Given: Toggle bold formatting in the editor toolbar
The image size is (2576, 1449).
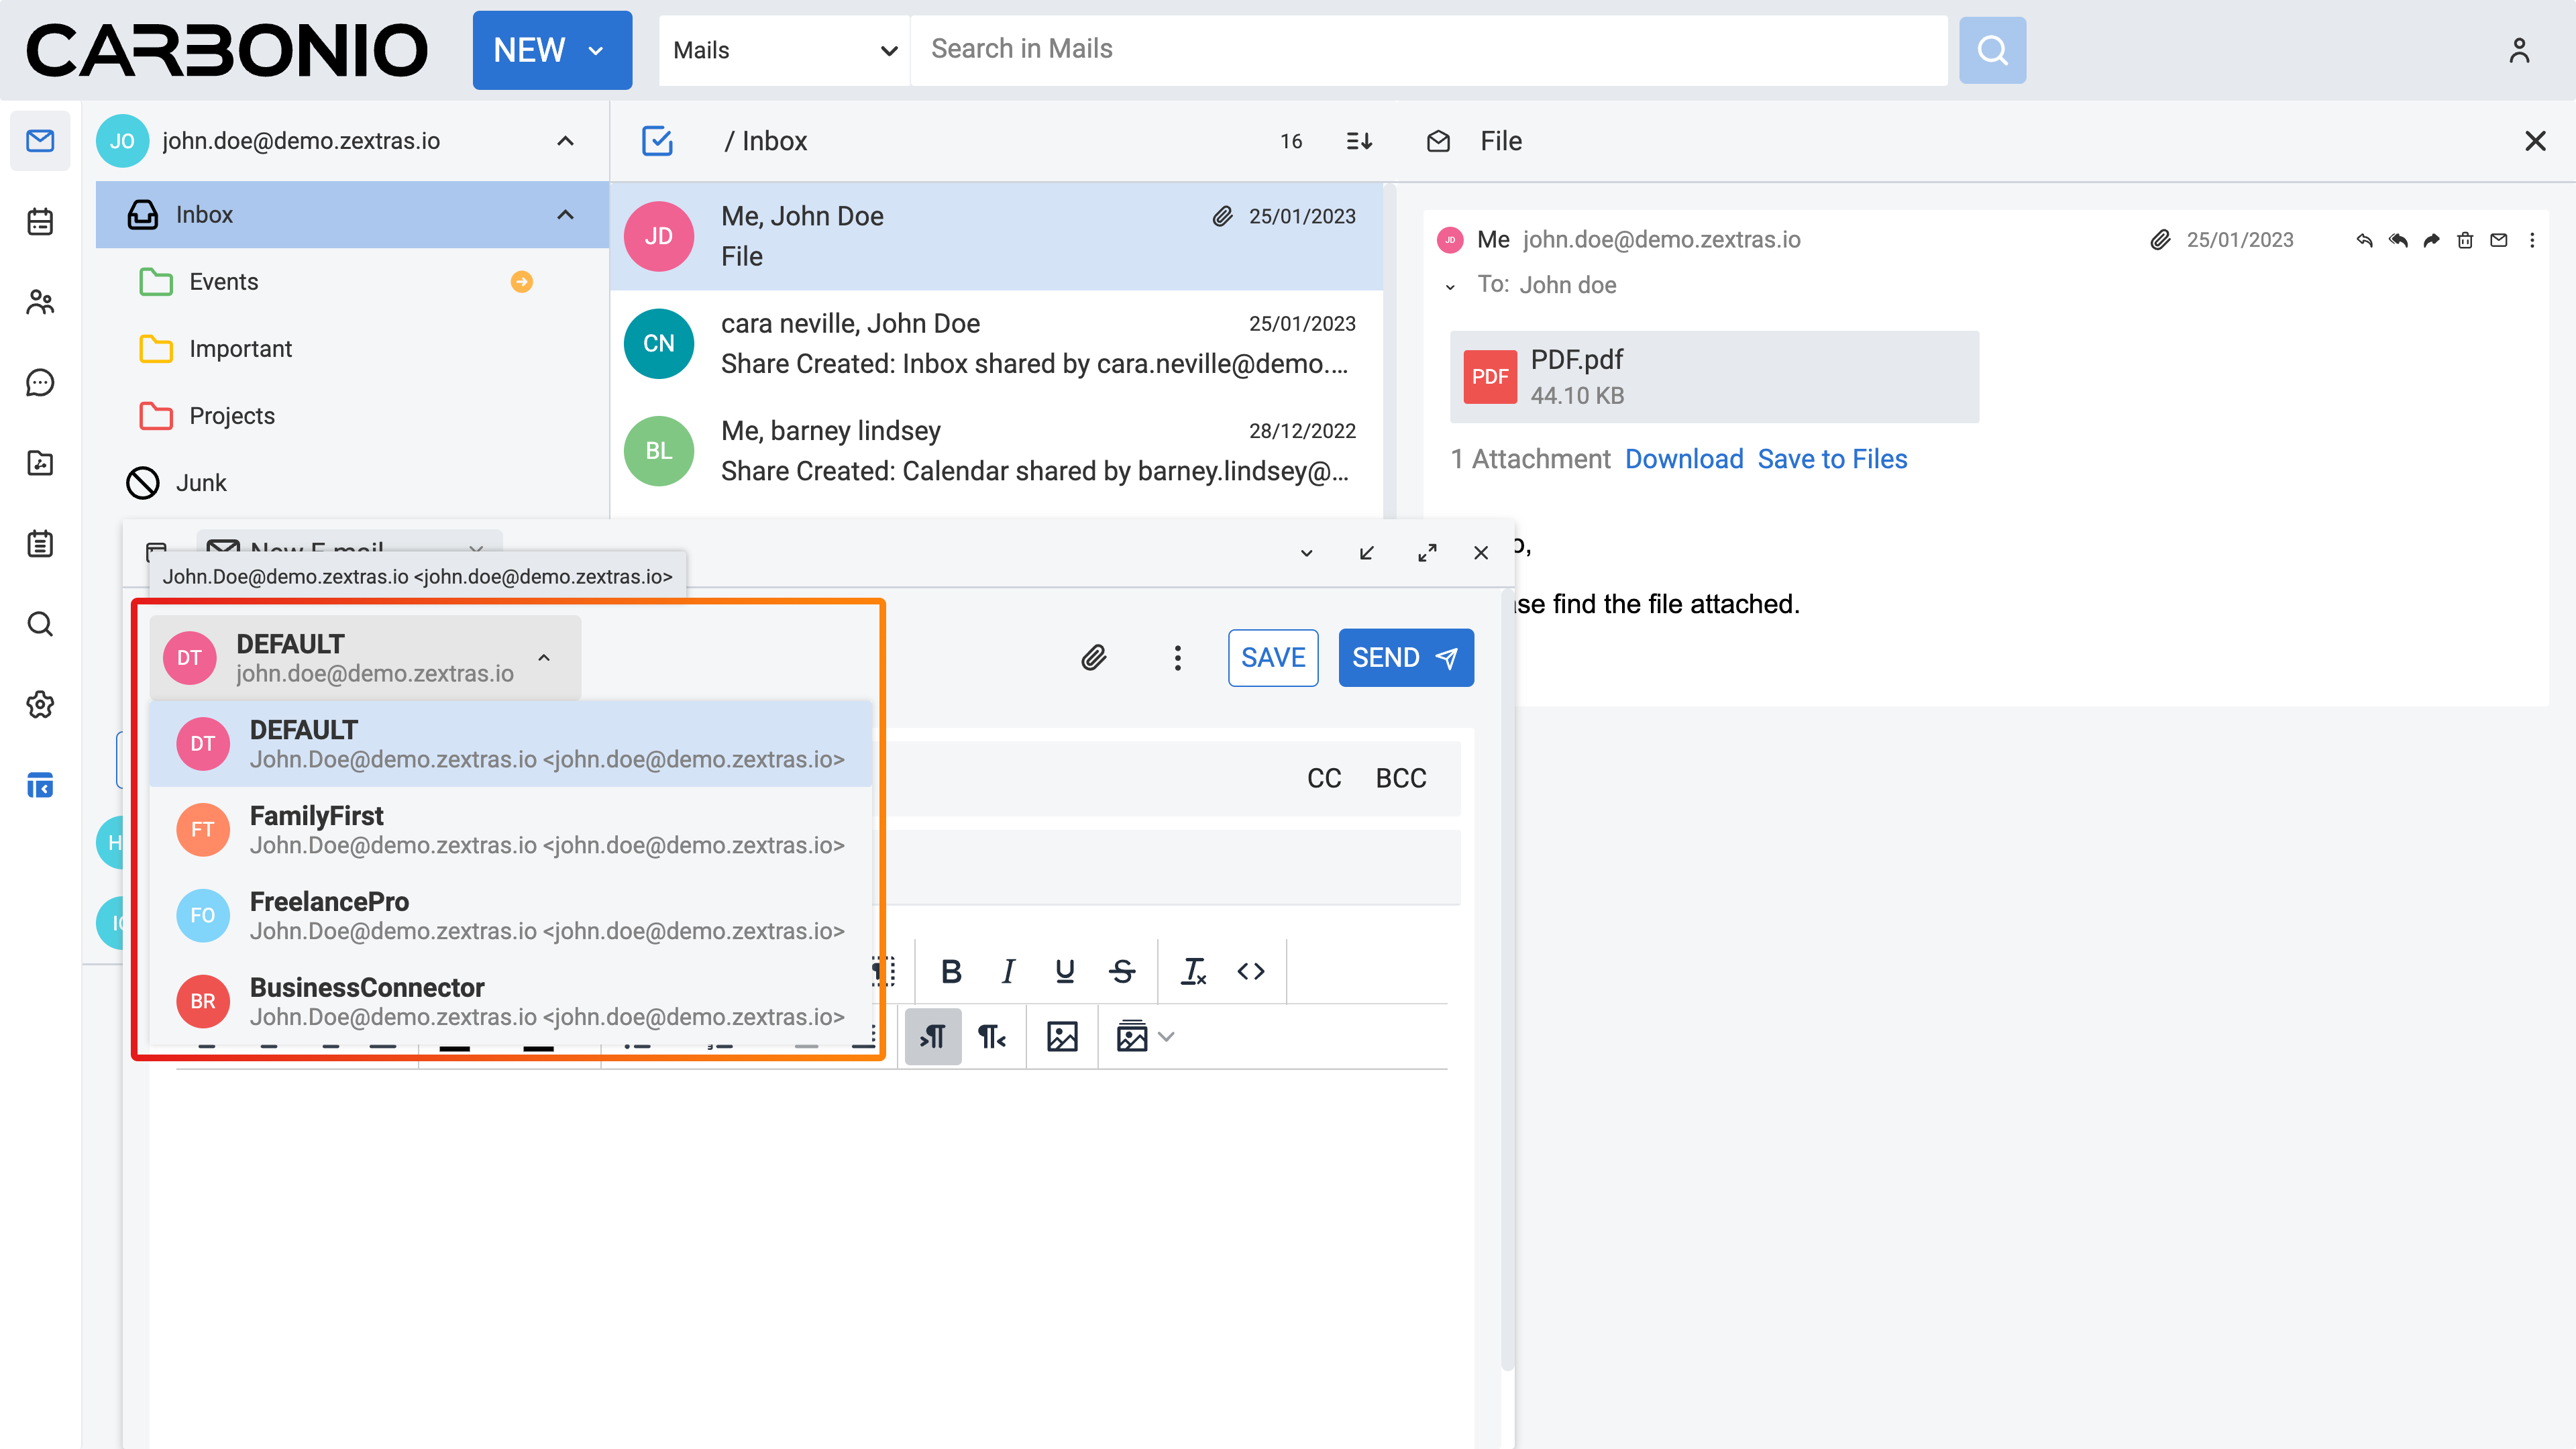Looking at the screenshot, I should (951, 971).
